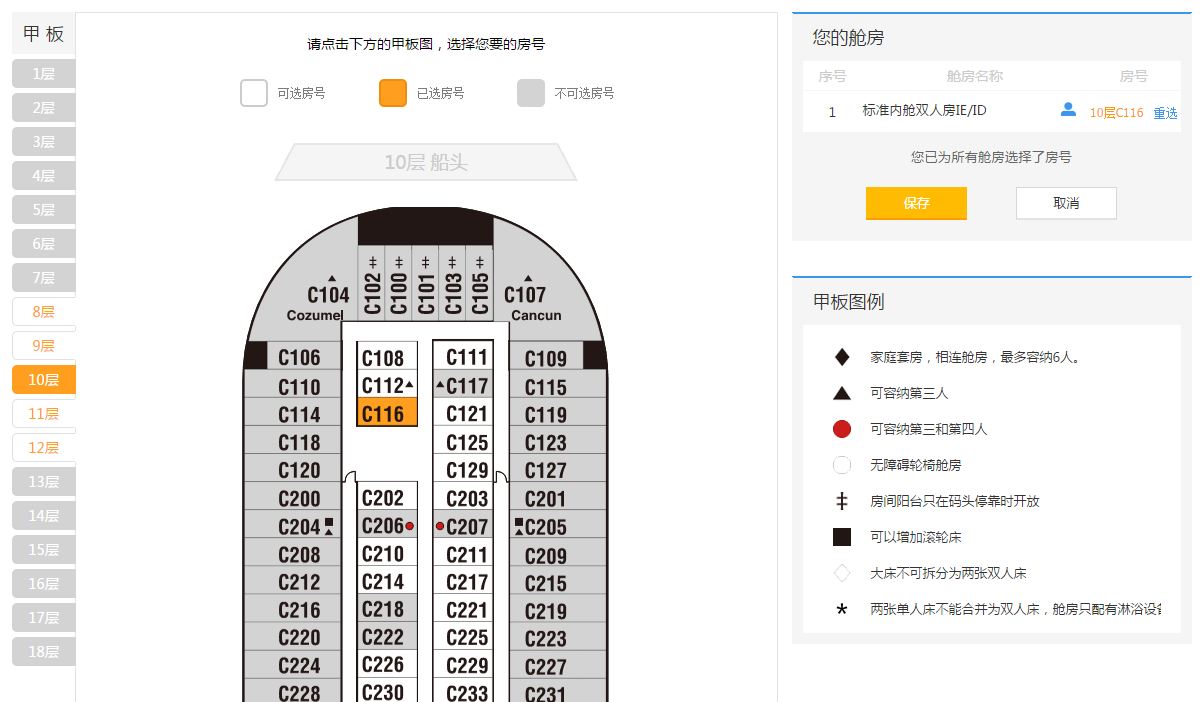1201x702 pixels.
Task: Click the double-dagger balcony legend icon
Action: point(842,501)
